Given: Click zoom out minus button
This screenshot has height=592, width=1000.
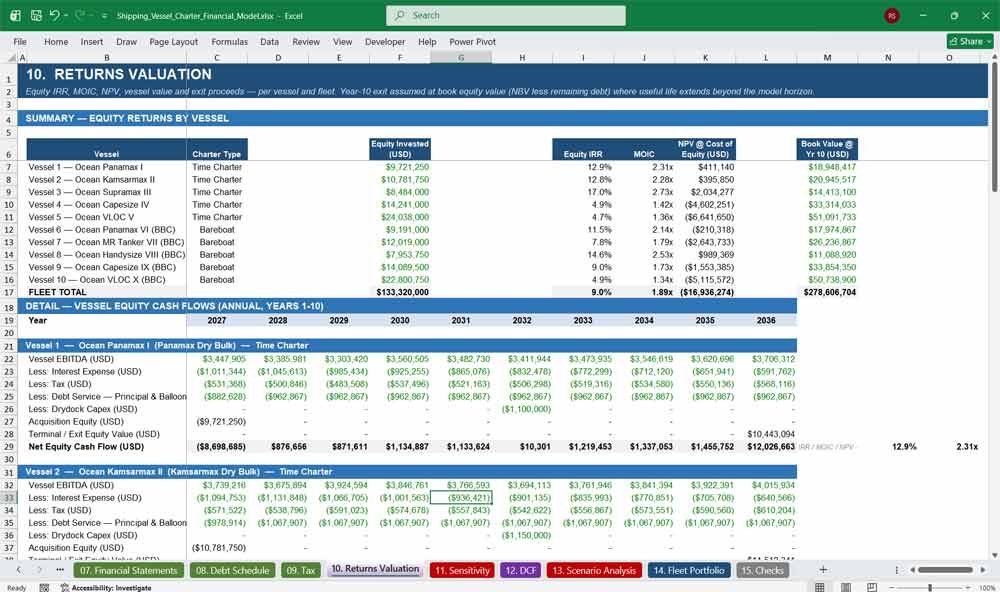Looking at the screenshot, I should (x=892, y=588).
